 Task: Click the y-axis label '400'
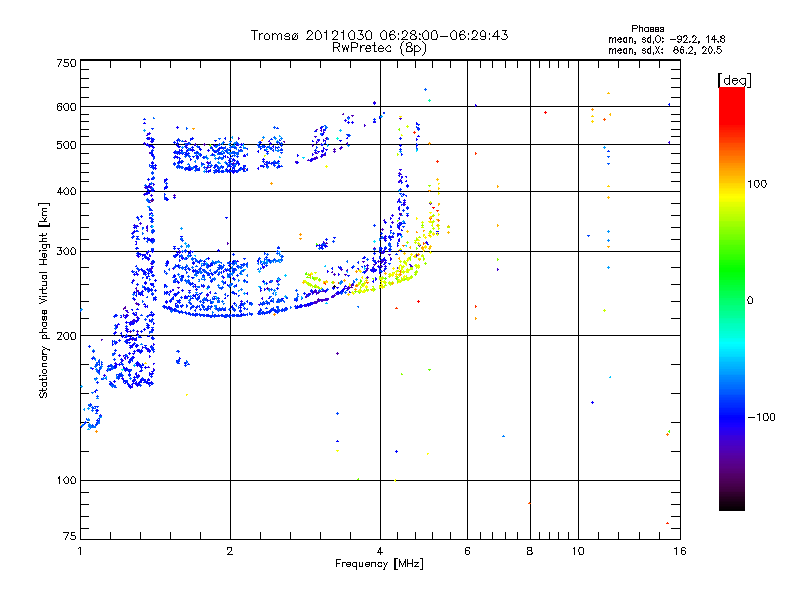[x=66, y=191]
